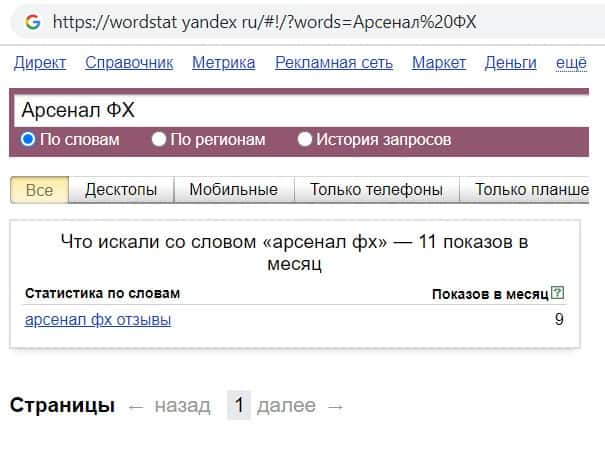Expand the ещё services menu
The image size is (605, 449).
click(x=571, y=62)
